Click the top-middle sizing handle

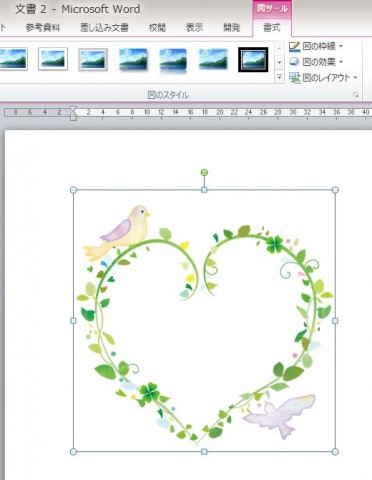point(204,190)
